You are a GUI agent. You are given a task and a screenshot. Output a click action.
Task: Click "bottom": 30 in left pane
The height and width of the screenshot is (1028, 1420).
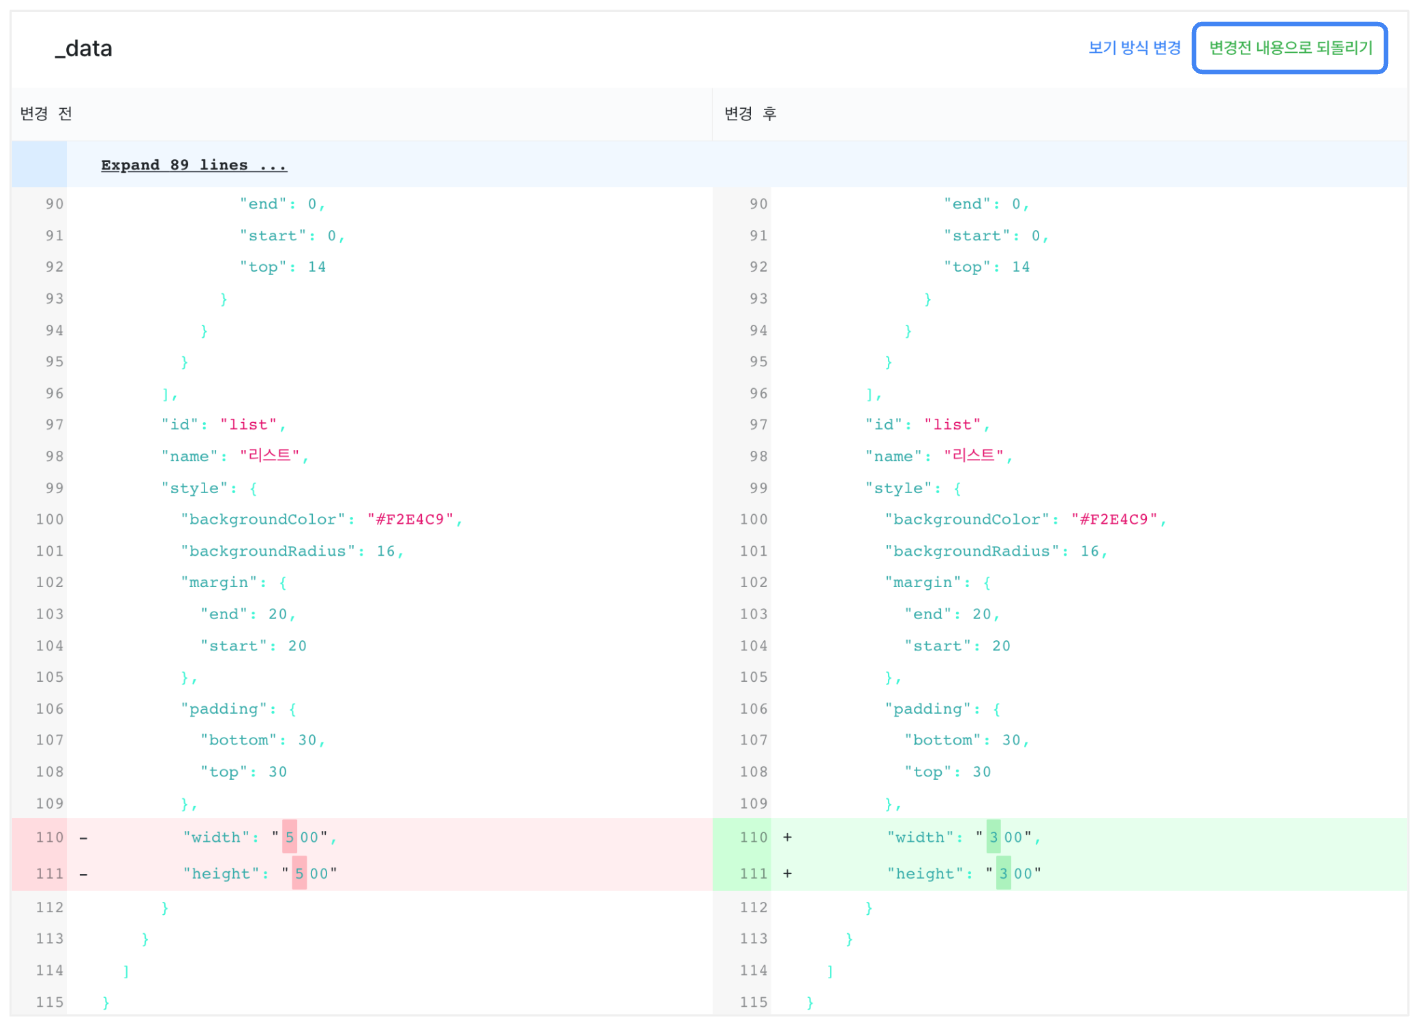[263, 740]
